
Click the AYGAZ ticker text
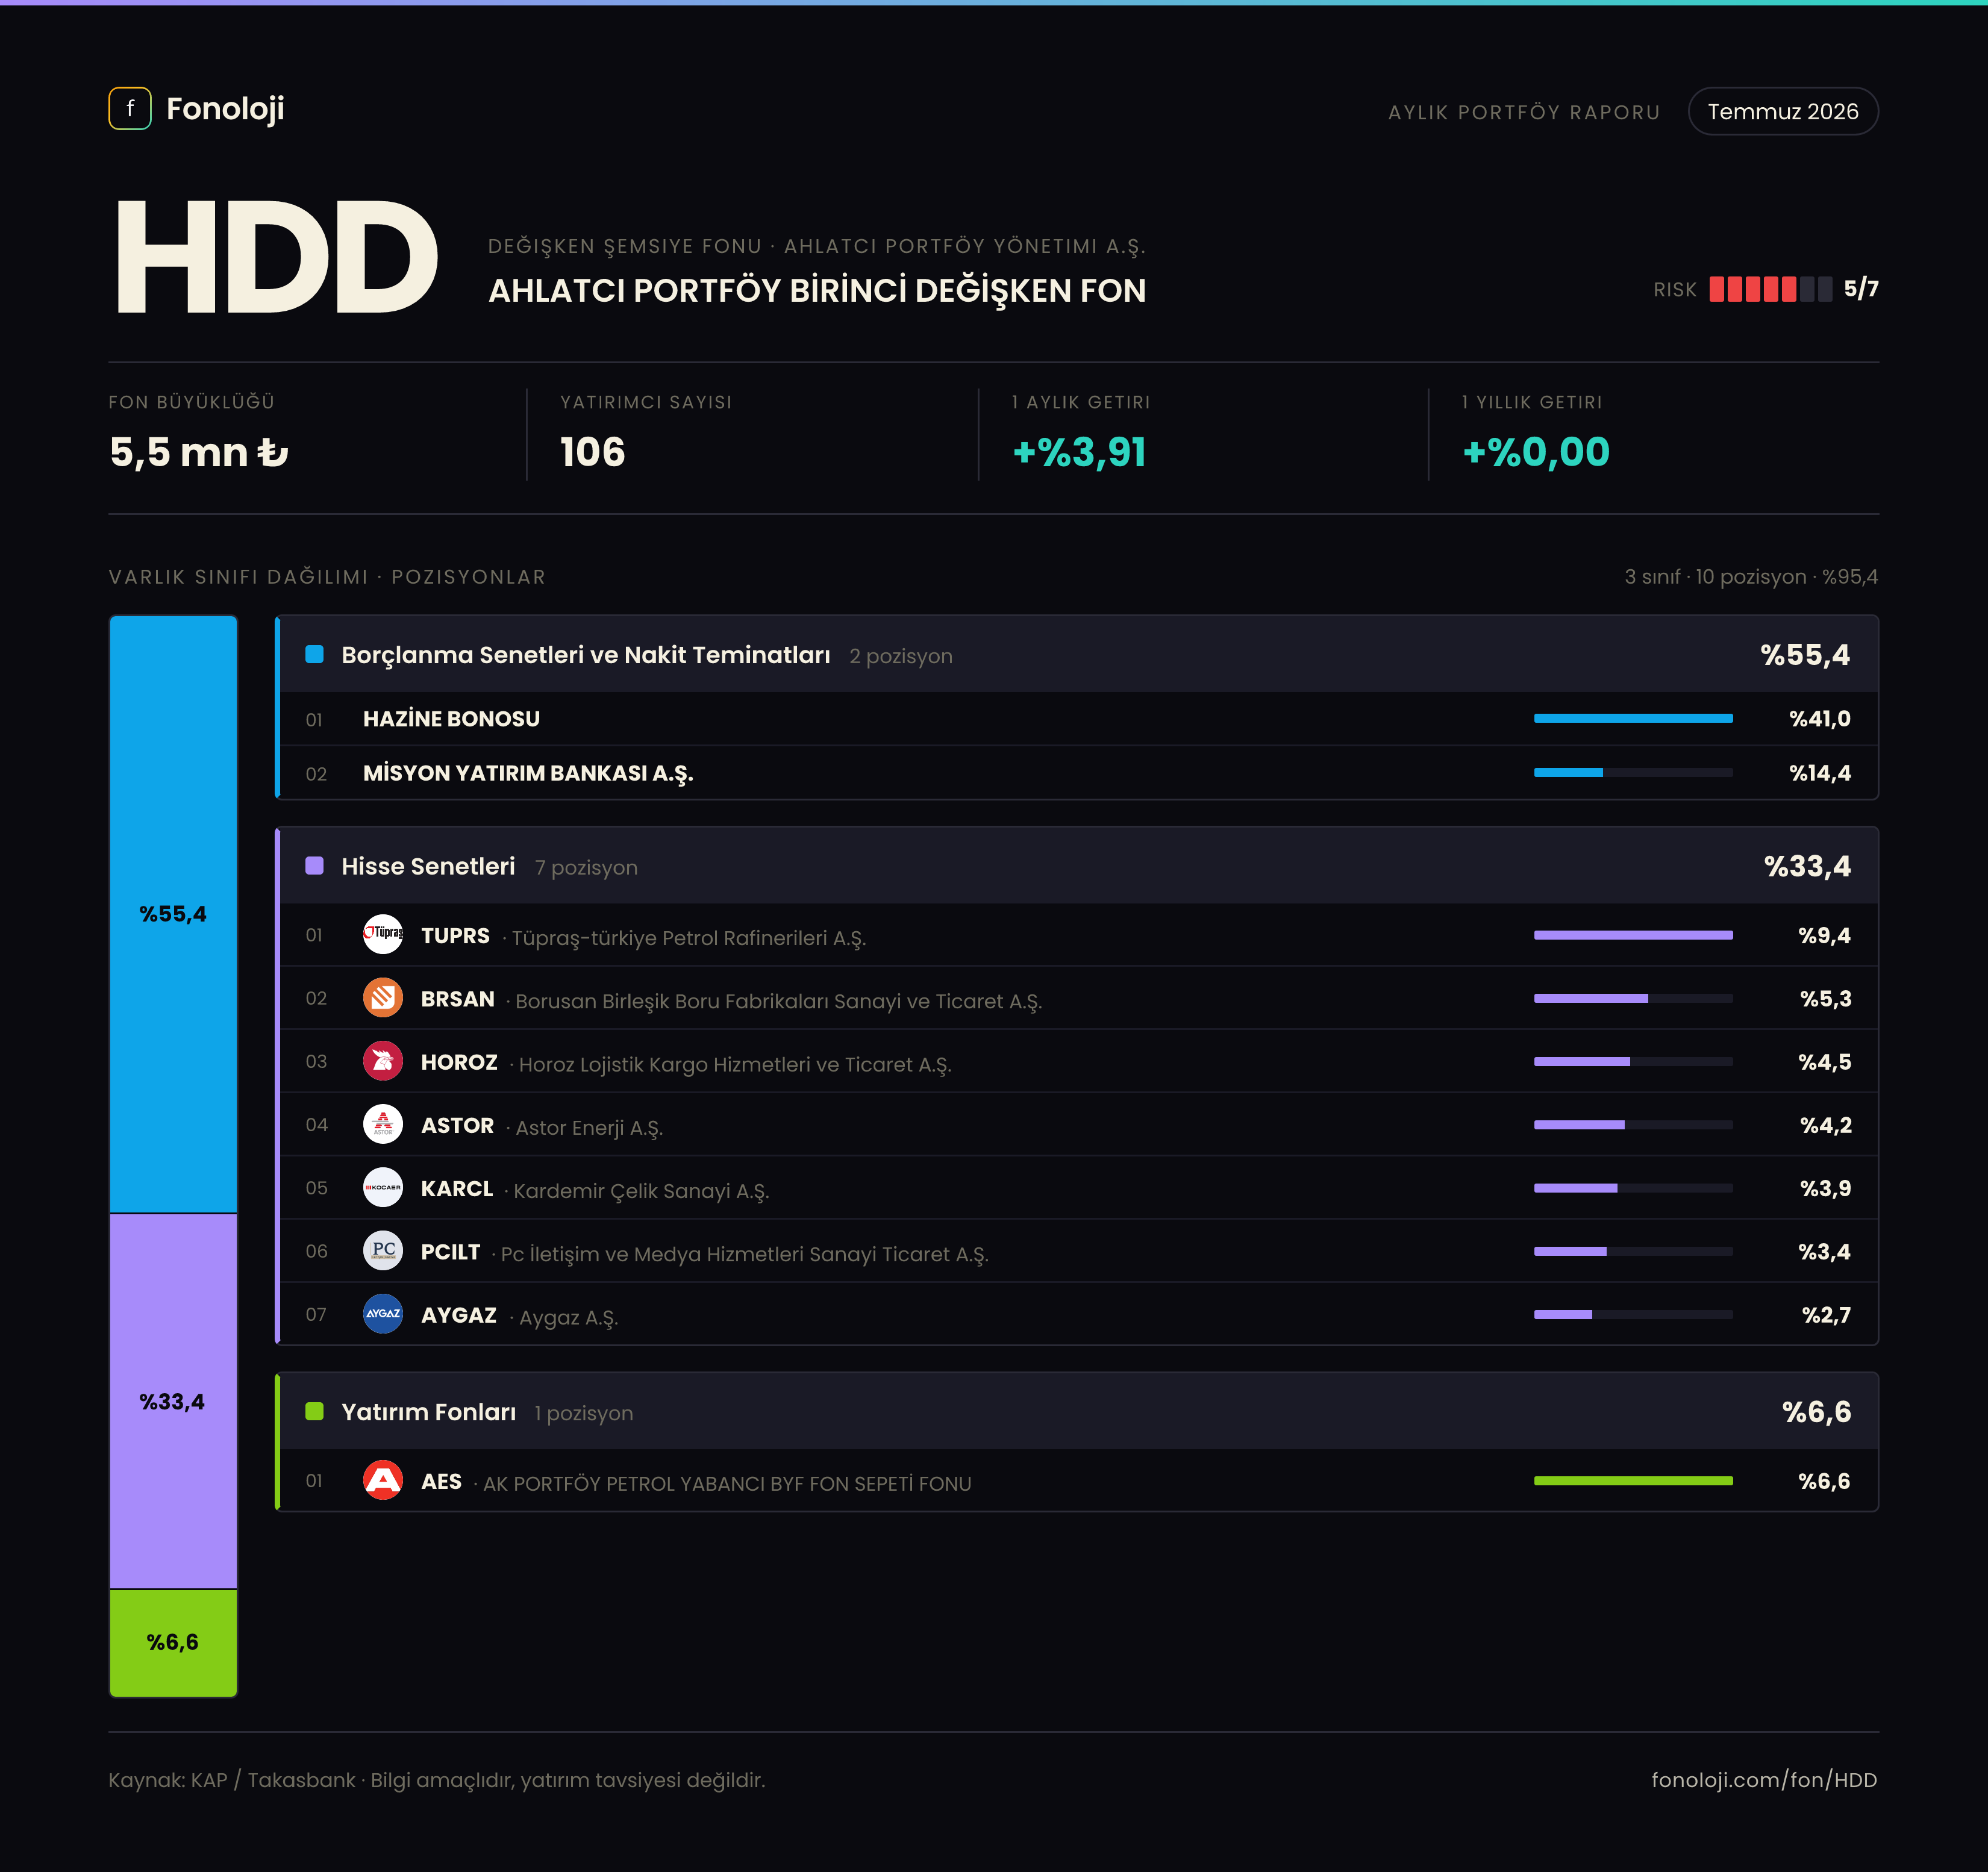tap(459, 1315)
